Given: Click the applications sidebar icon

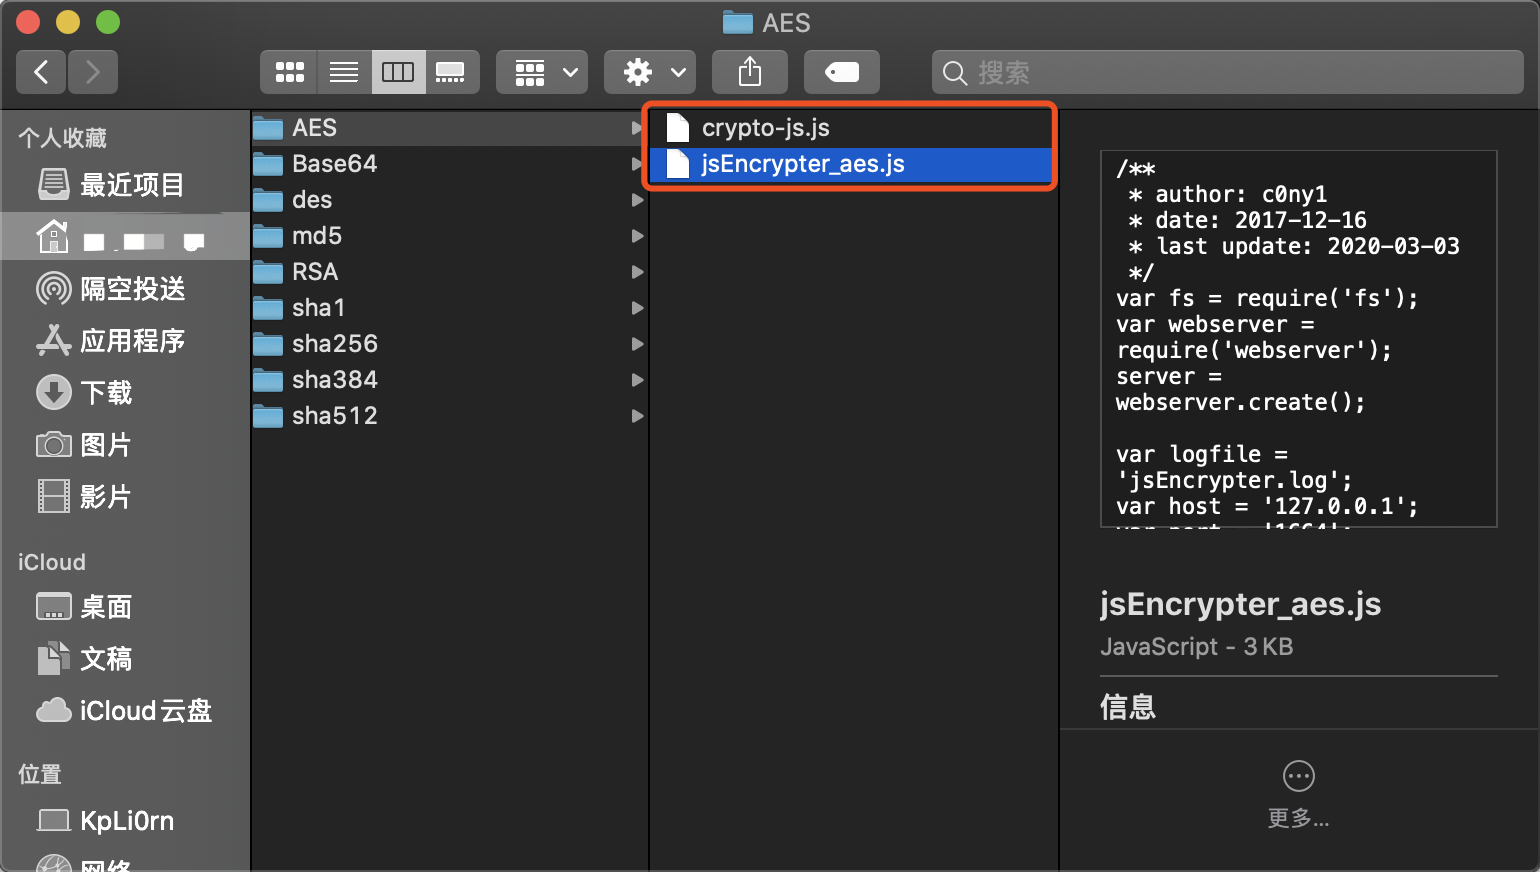Looking at the screenshot, I should coord(53,341).
